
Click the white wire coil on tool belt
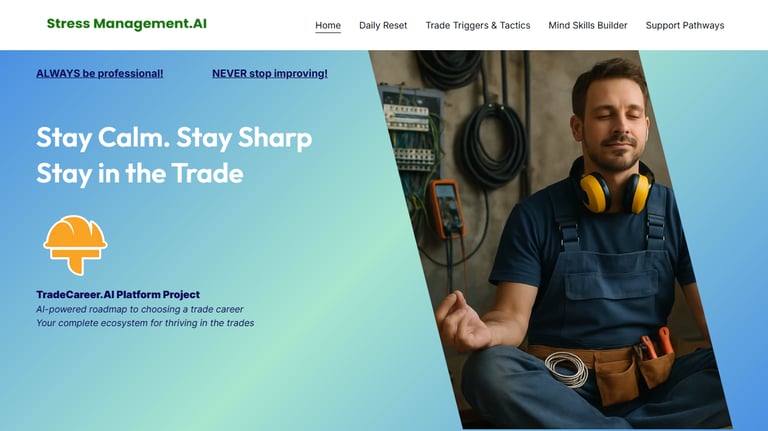(x=567, y=368)
